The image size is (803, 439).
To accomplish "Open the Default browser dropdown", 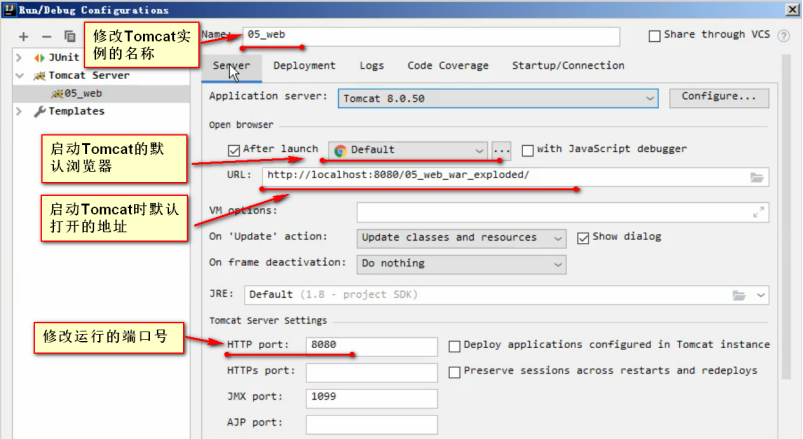I will pyautogui.click(x=408, y=150).
